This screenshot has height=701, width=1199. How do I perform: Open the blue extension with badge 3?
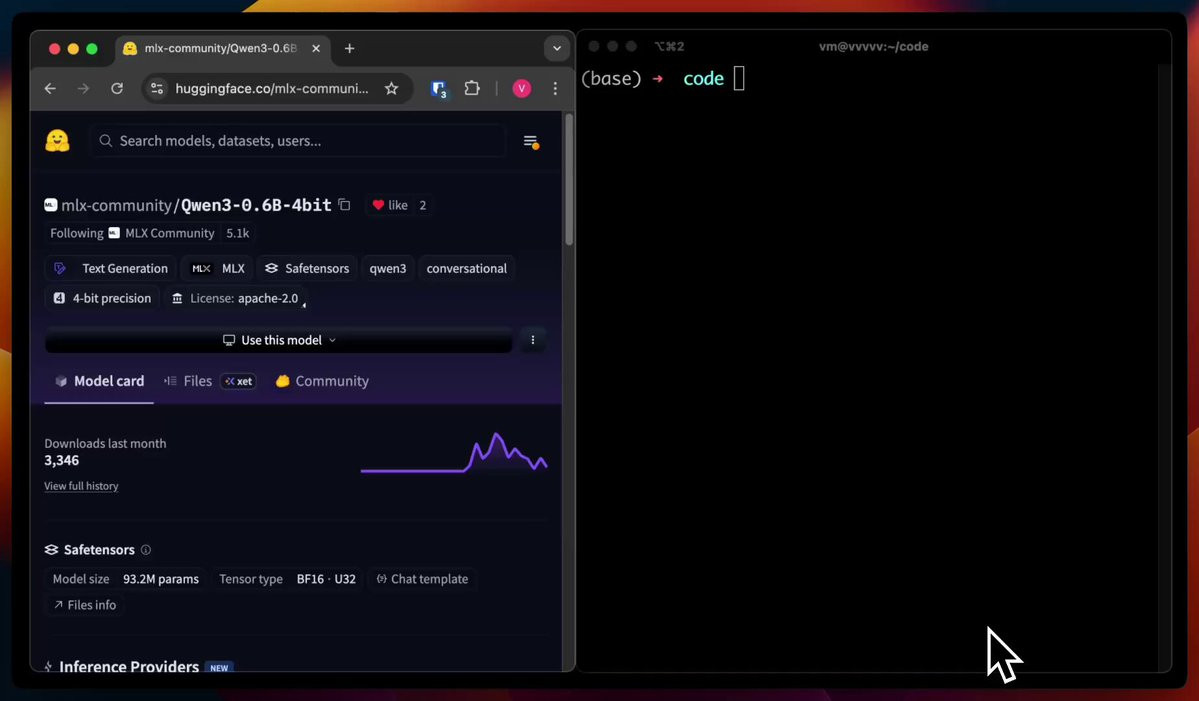tap(439, 89)
